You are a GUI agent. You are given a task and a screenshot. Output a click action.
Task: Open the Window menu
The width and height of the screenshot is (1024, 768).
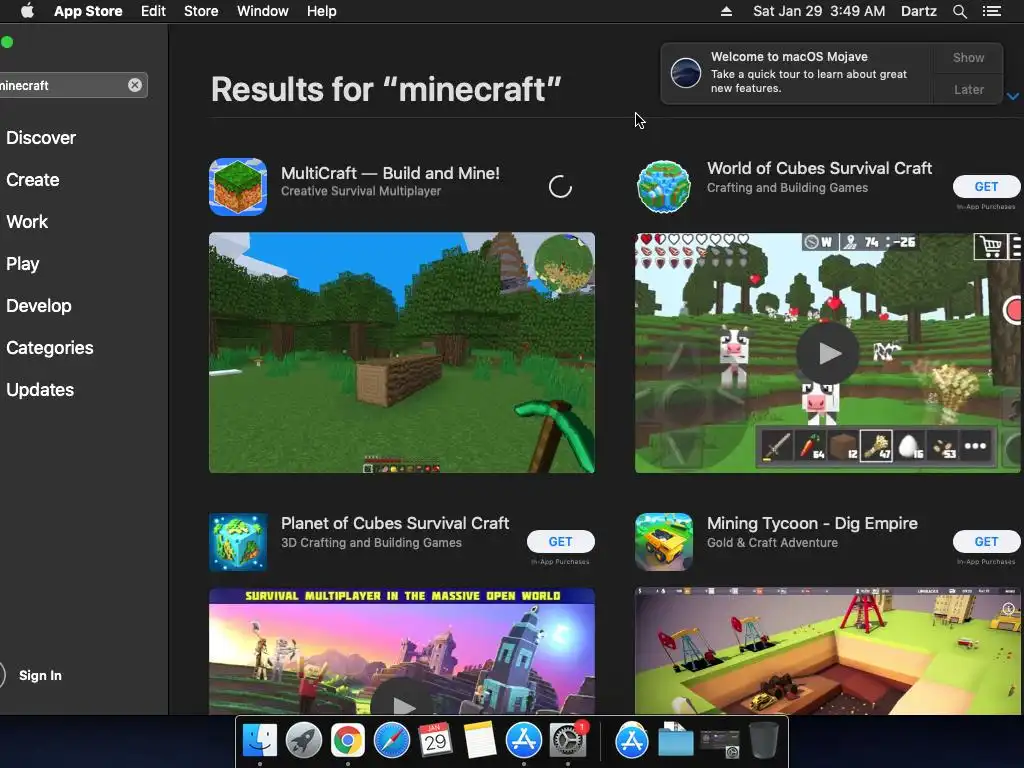[263, 11]
